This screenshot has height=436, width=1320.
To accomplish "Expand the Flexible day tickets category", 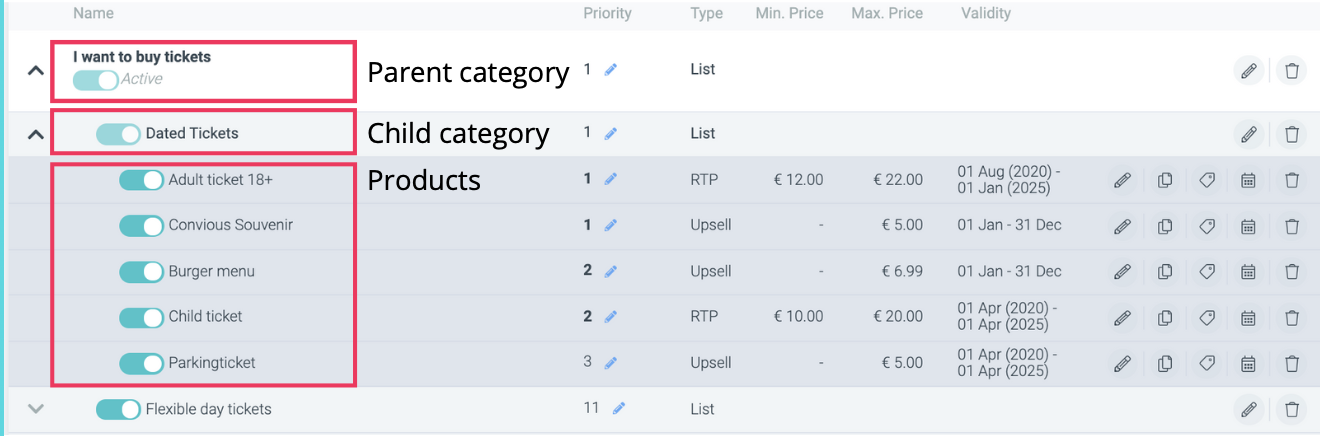I will click(x=35, y=409).
